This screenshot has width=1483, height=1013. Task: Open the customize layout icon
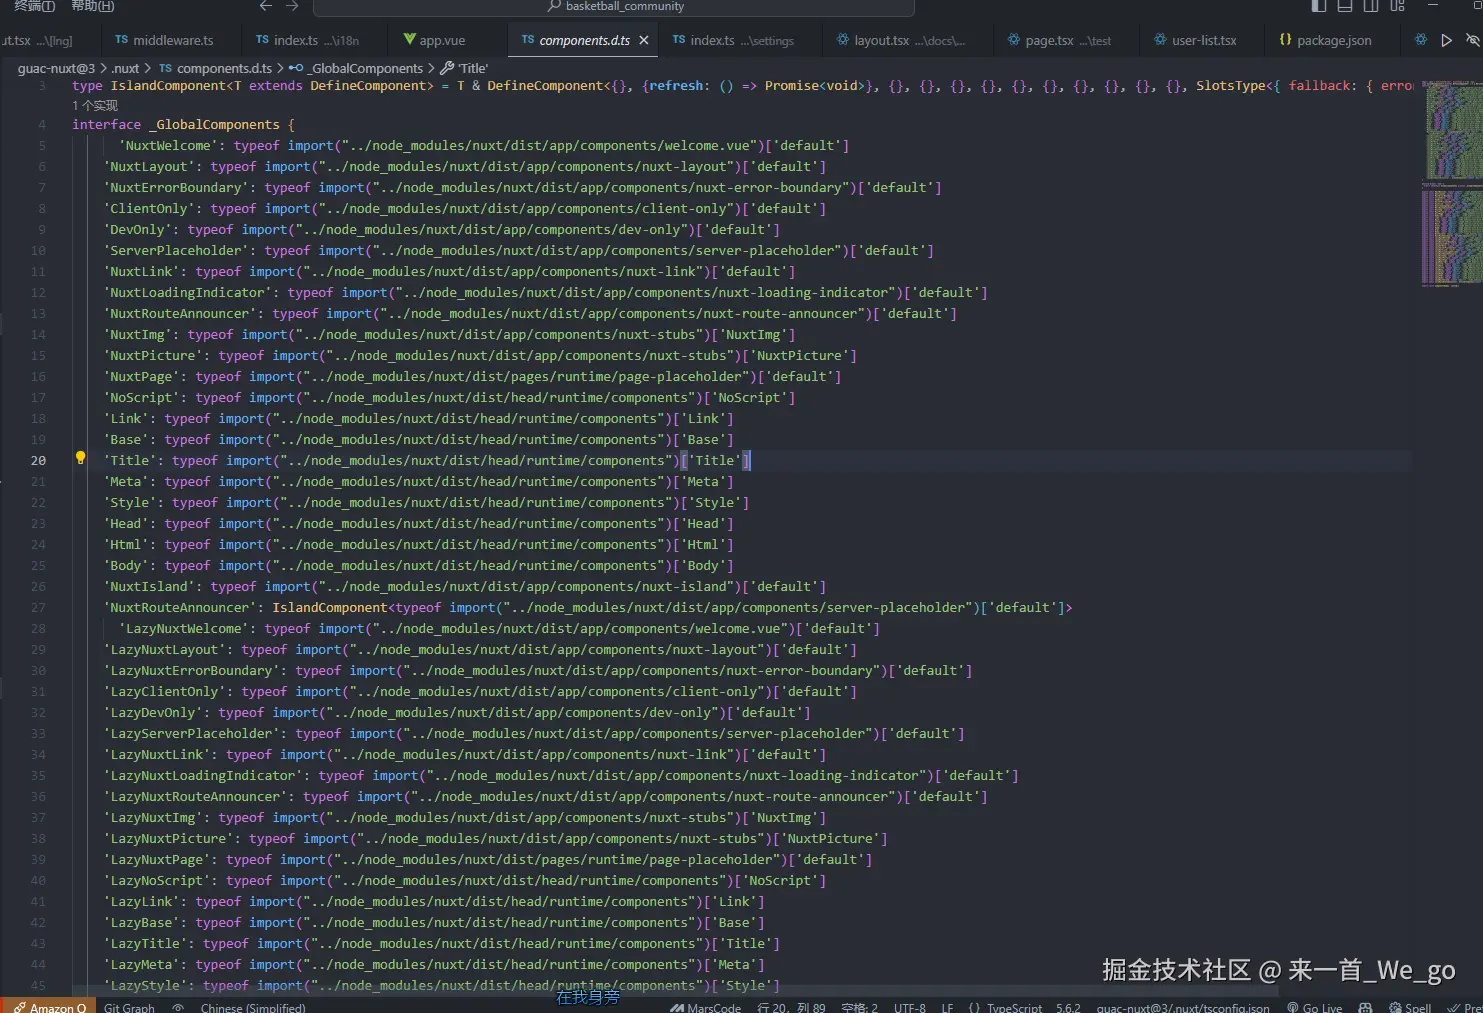(1397, 6)
